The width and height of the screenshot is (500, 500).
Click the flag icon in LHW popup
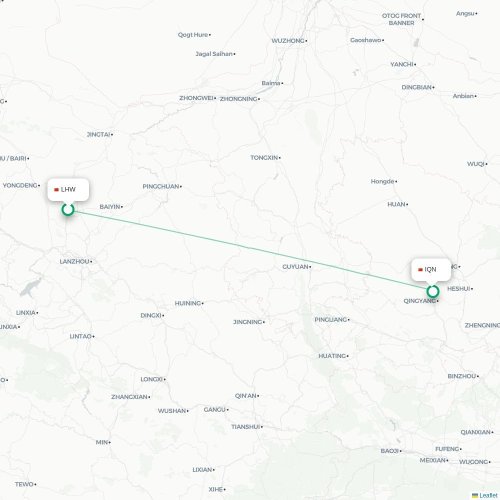tap(56, 190)
